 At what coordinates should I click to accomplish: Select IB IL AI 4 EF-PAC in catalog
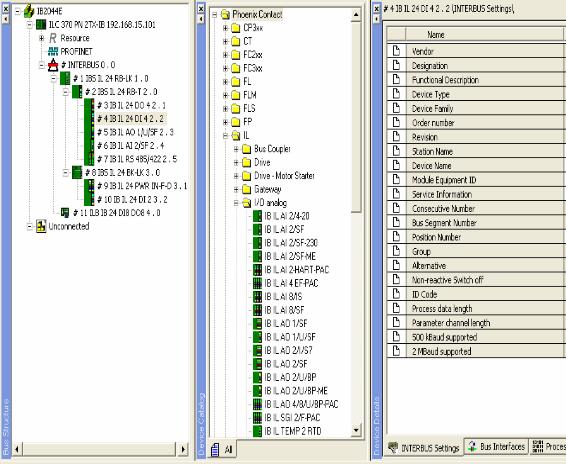click(291, 283)
